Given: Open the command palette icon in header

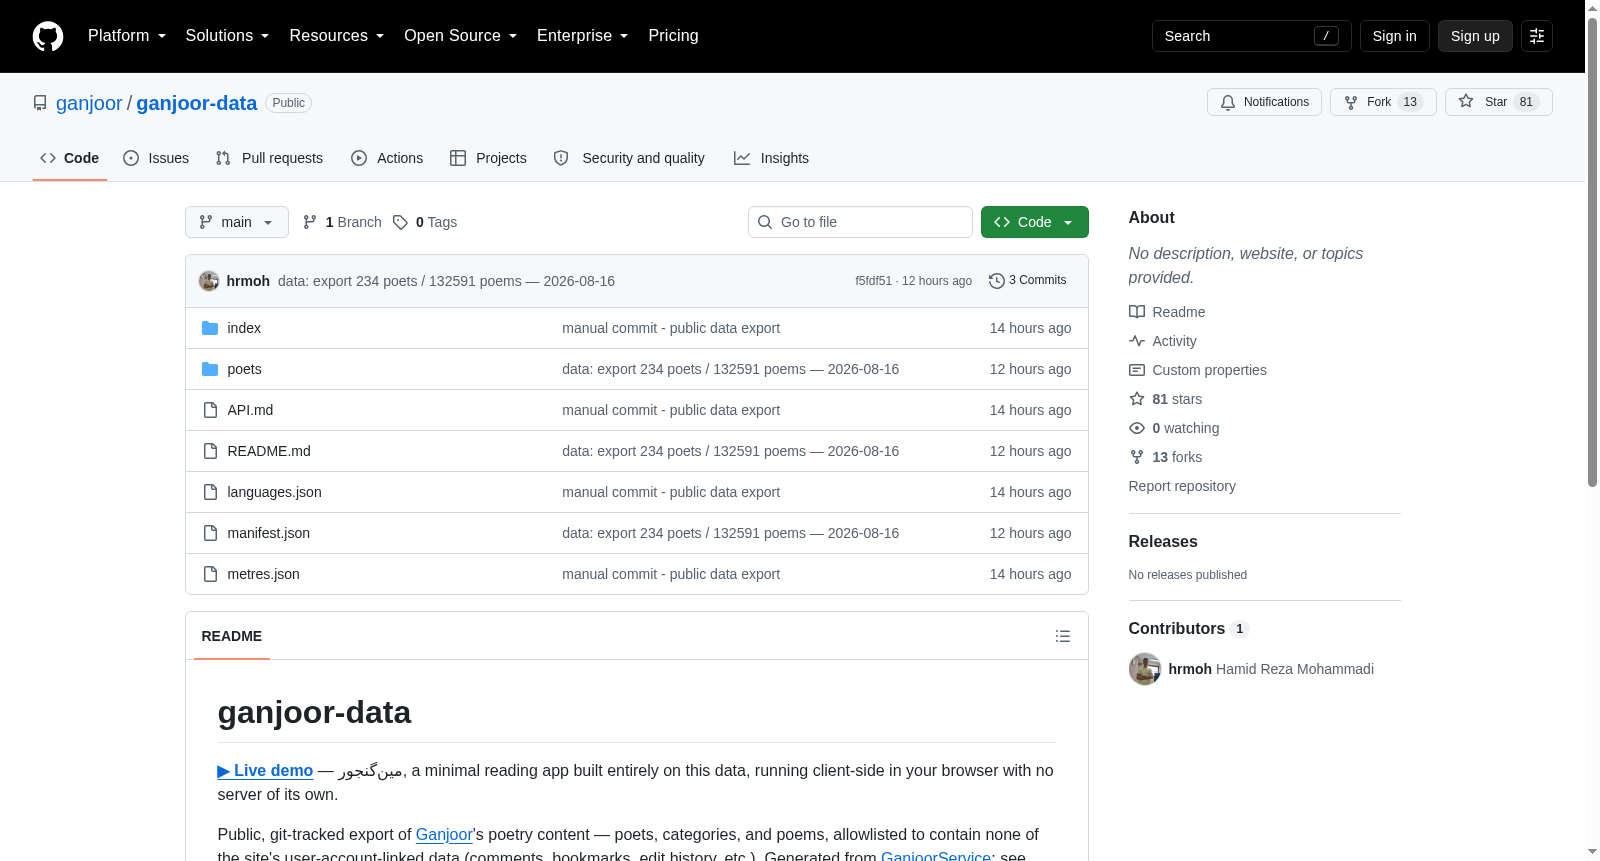Looking at the screenshot, I should [x=1537, y=36].
